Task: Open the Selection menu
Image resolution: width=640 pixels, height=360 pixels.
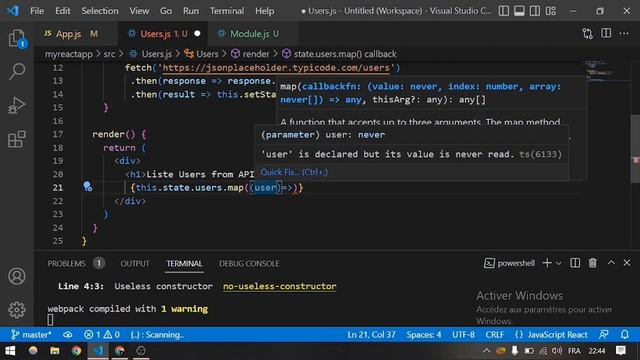Action: tap(100, 11)
